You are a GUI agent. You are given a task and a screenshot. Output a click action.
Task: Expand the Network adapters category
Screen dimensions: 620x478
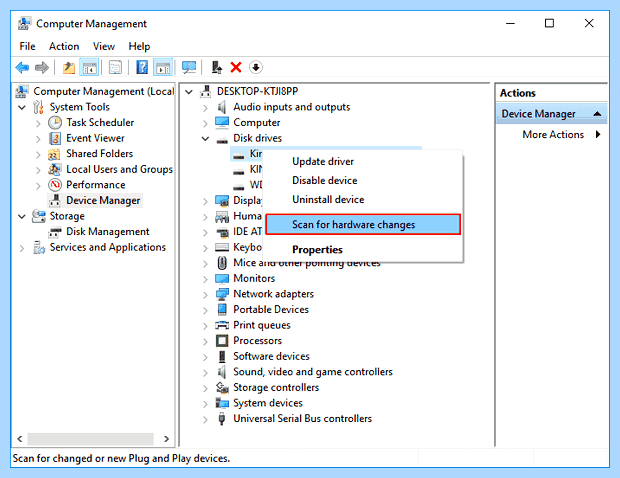click(x=205, y=295)
